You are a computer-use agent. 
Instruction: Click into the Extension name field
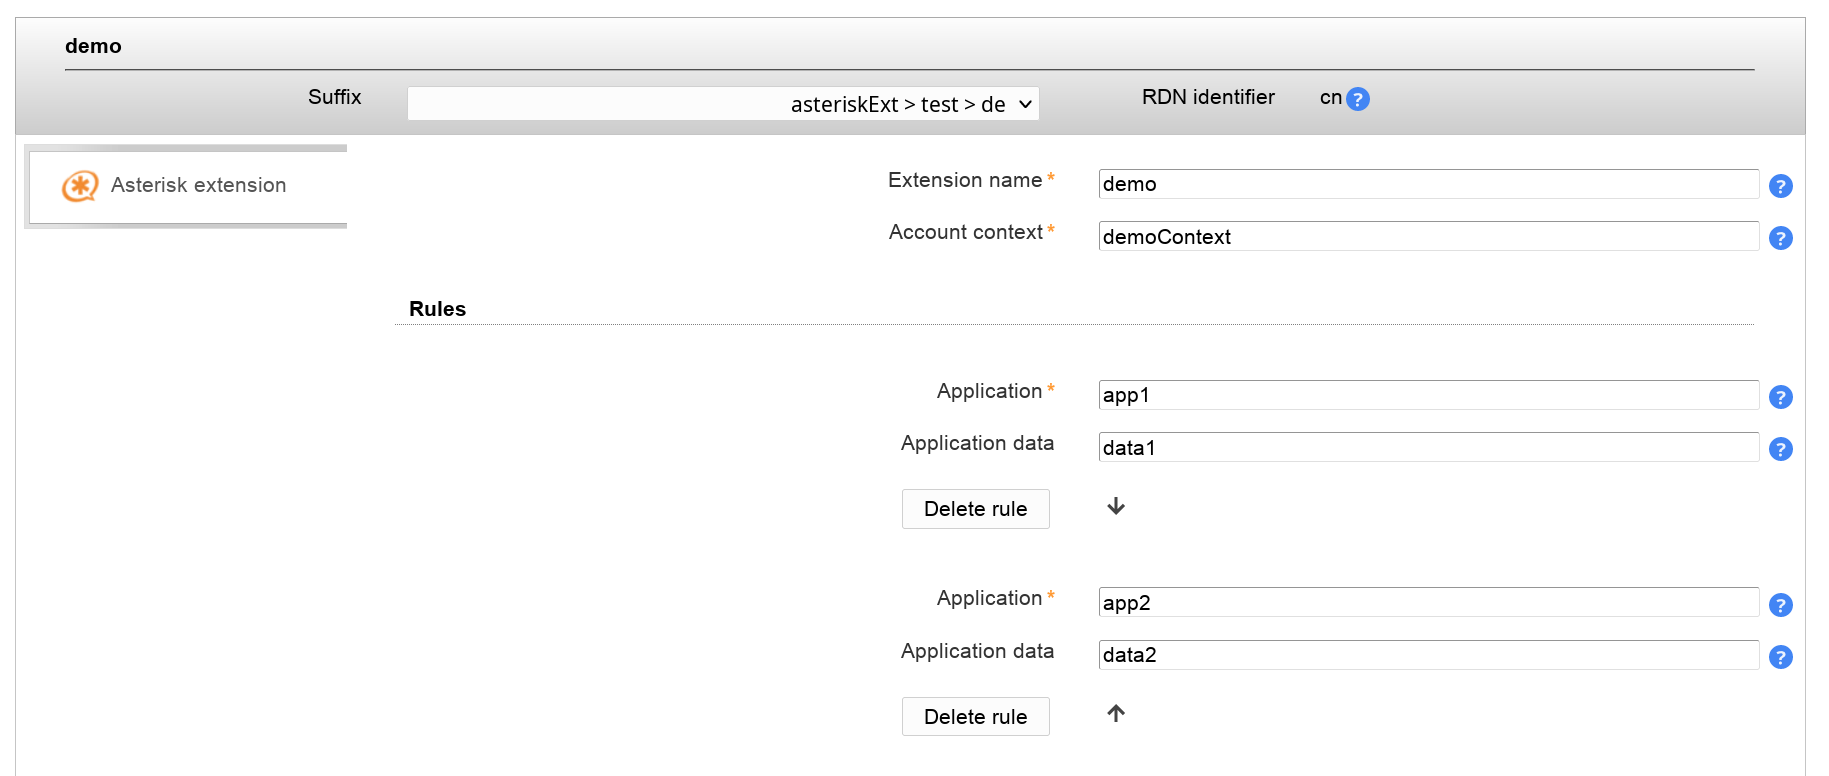click(x=1427, y=184)
